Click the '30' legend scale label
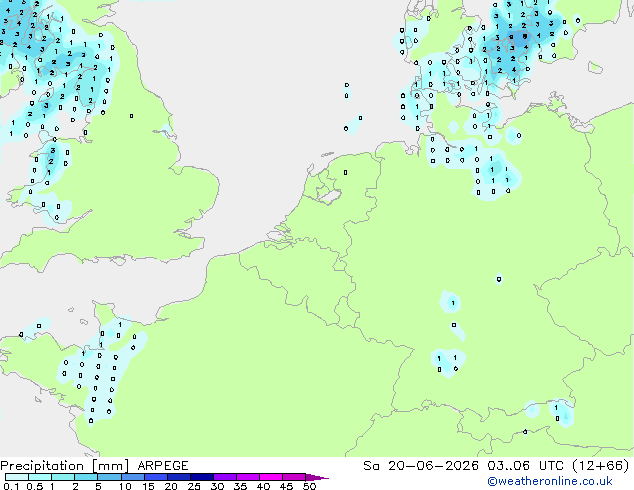The image size is (634, 490). (x=217, y=486)
